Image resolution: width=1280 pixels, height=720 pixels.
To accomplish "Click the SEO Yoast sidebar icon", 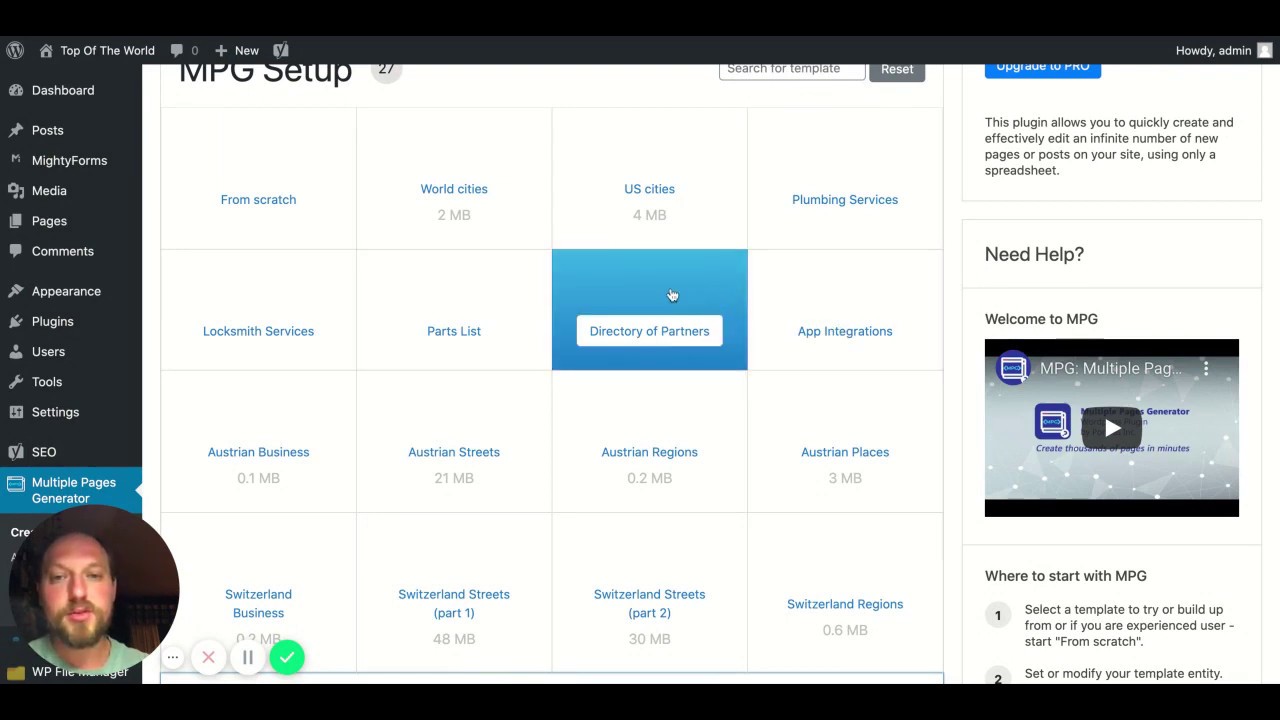I will 16,452.
